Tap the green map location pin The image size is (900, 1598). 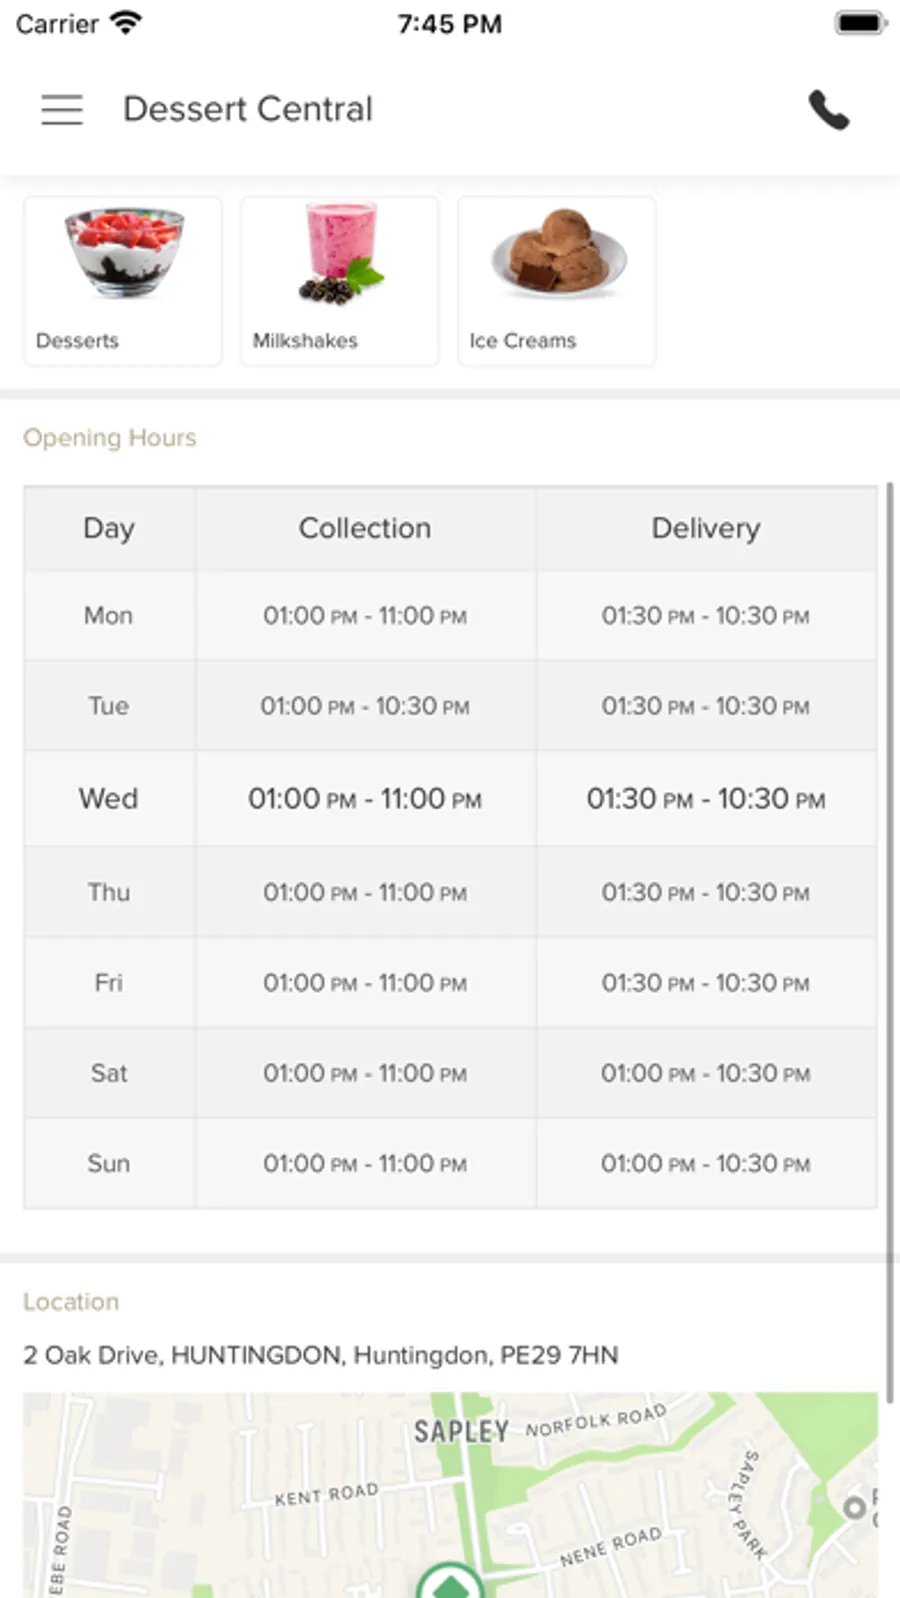coord(450,1582)
